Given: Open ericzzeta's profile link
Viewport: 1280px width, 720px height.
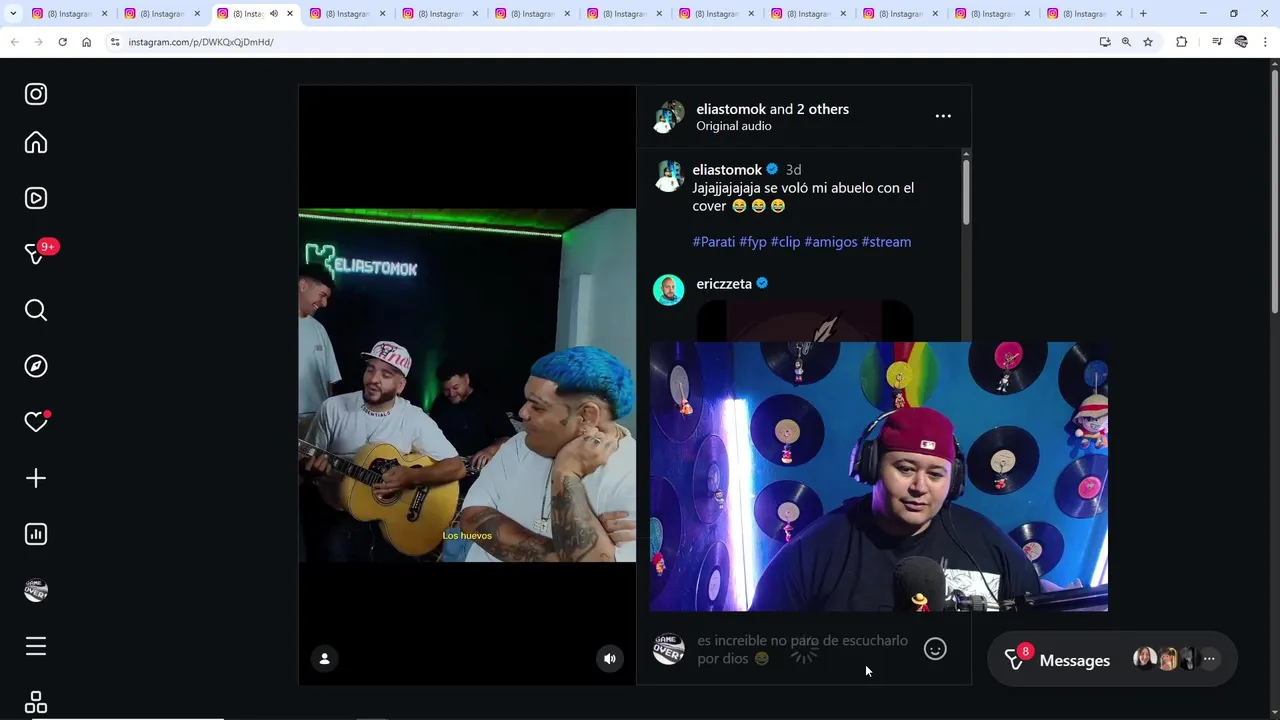Looking at the screenshot, I should (x=724, y=284).
